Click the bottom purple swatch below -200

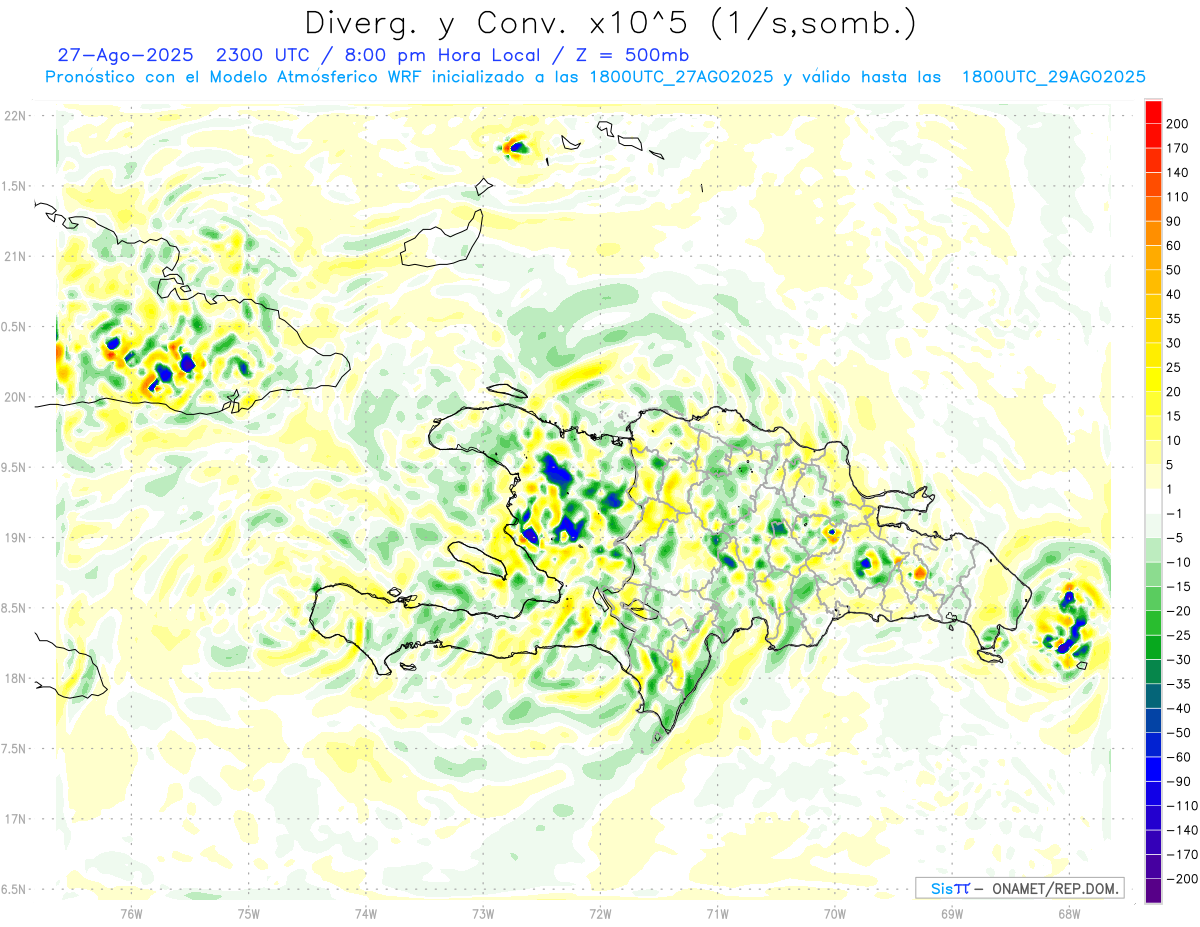[x=1153, y=891]
